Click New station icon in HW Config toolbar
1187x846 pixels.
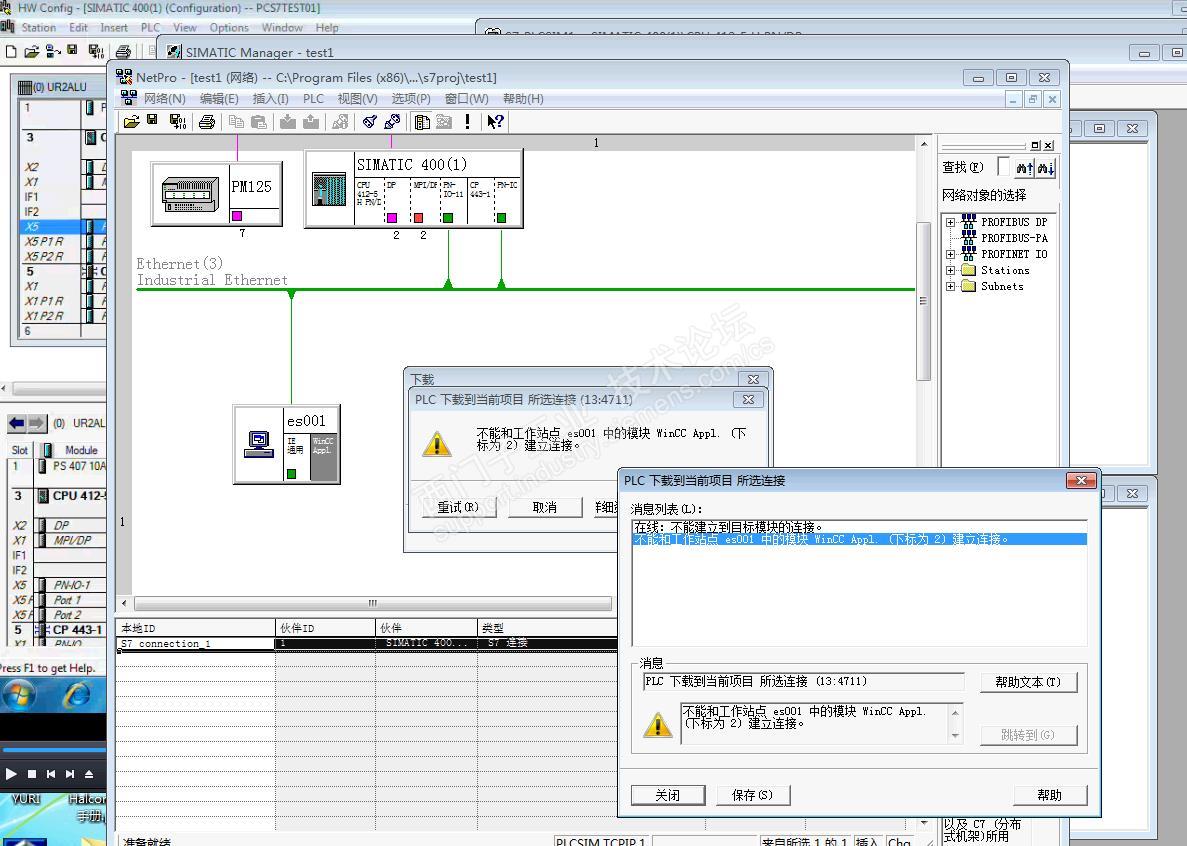coord(11,51)
